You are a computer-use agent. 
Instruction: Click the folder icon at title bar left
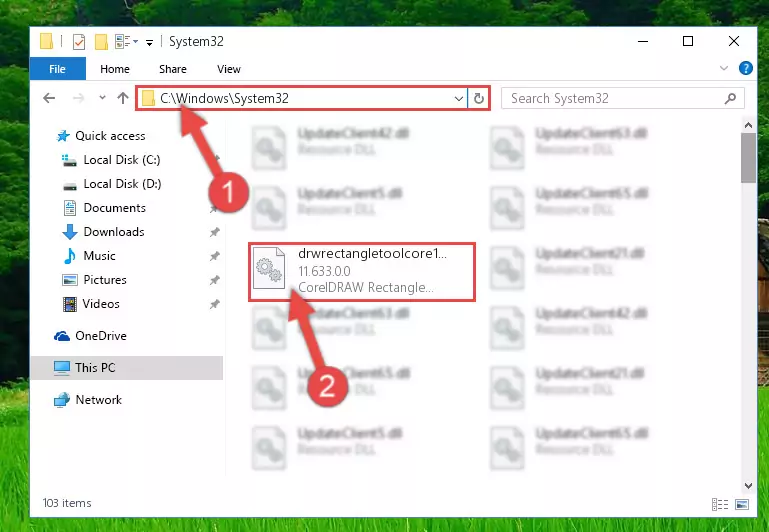pyautogui.click(x=46, y=41)
